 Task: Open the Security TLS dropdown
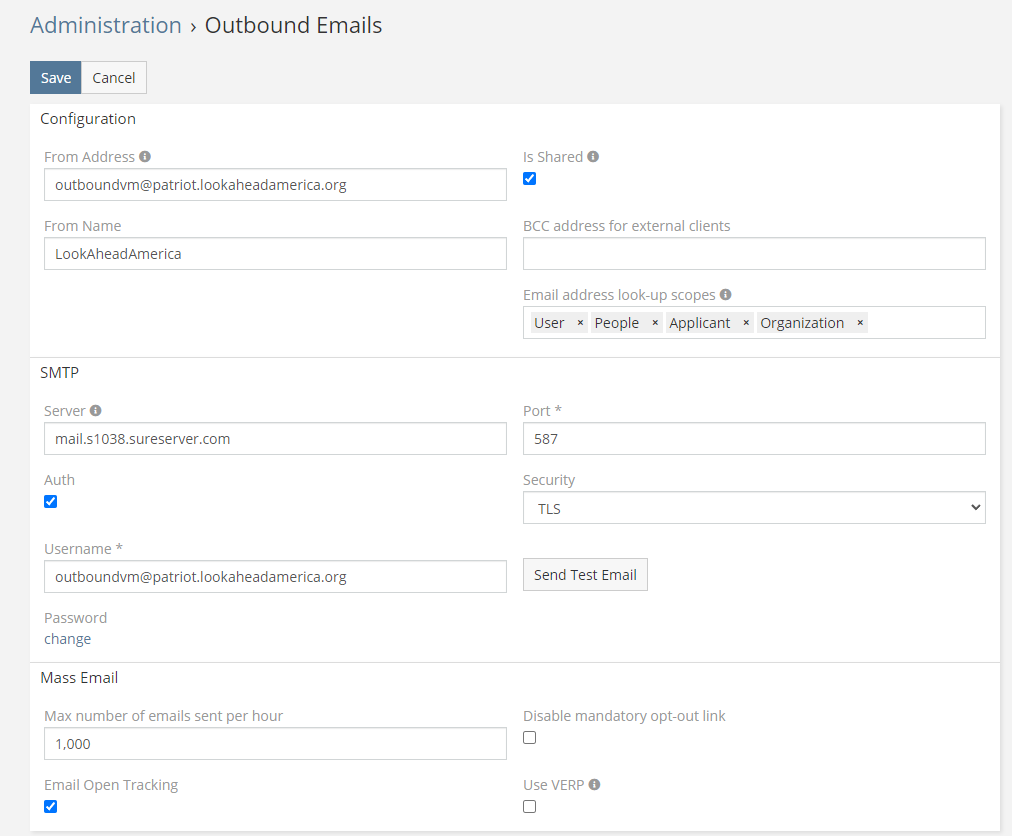pyautogui.click(x=754, y=508)
